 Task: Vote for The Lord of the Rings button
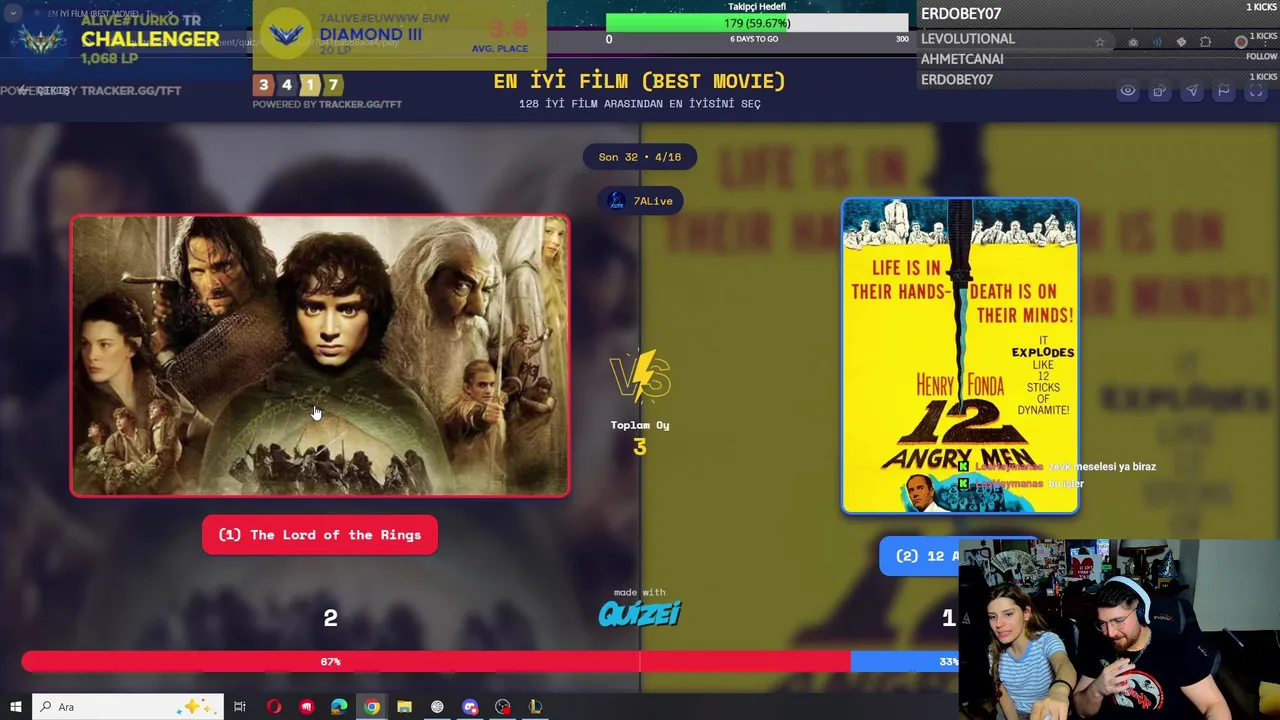320,535
